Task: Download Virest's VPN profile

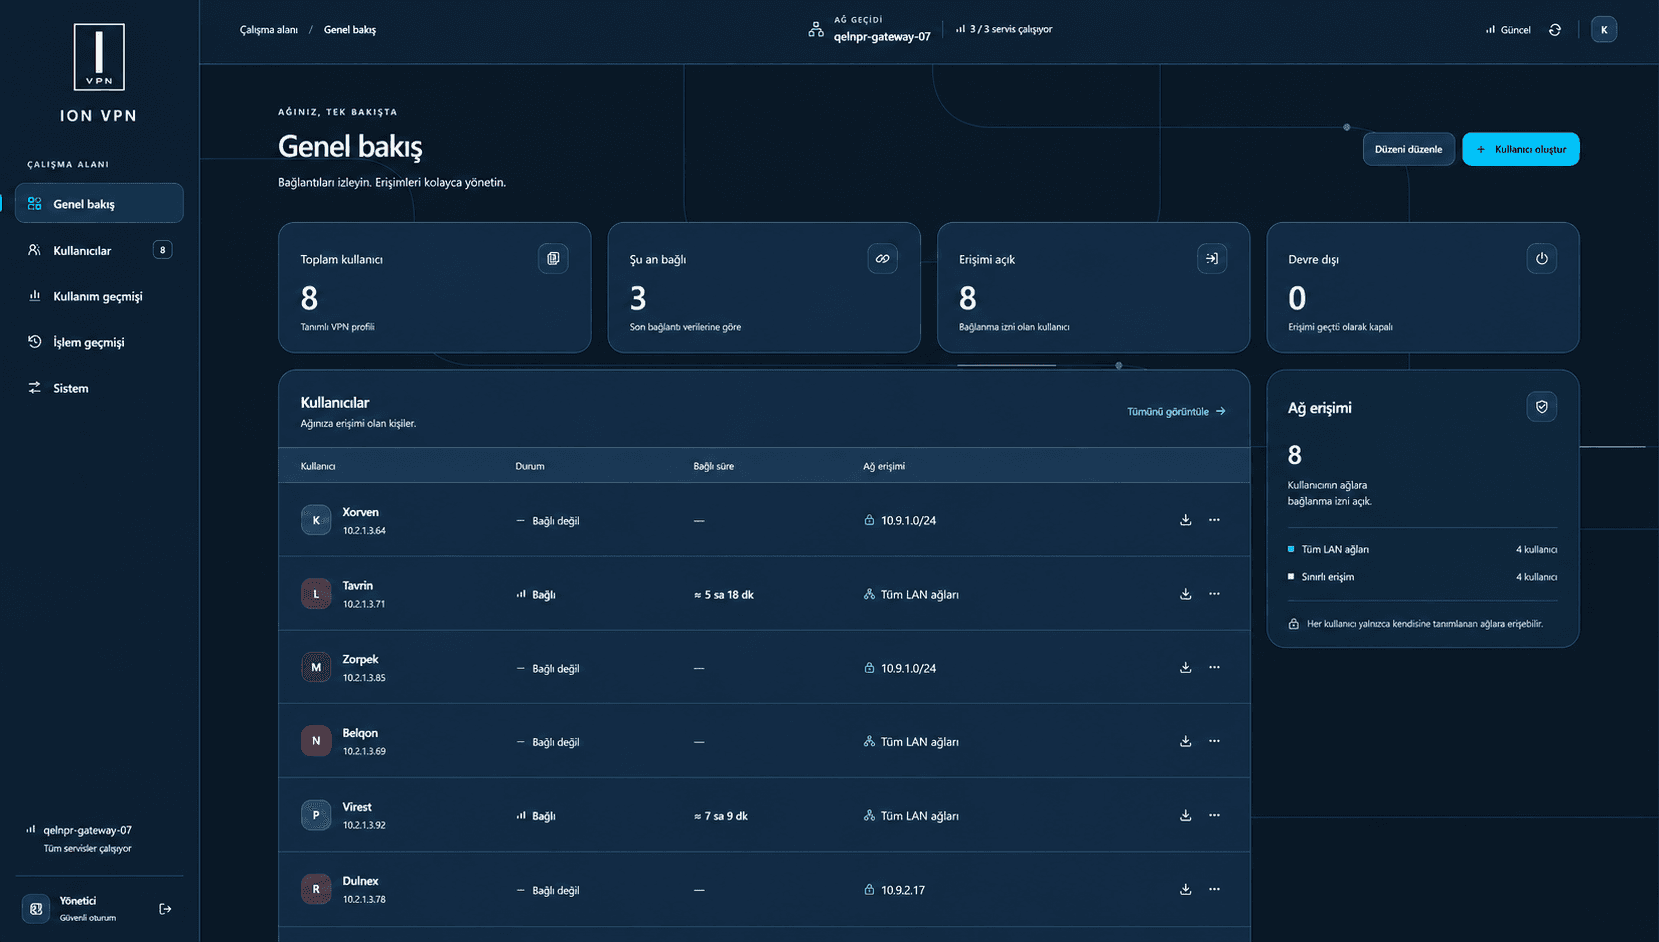Action: tap(1185, 815)
